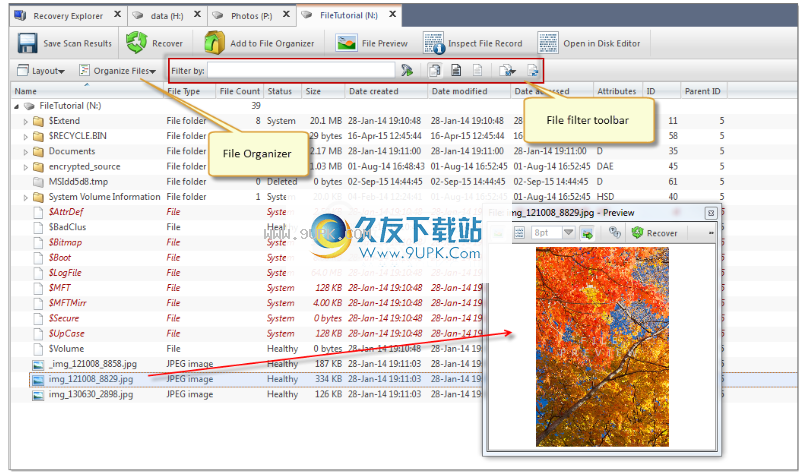Click the hex view icon in Preview window
Viewport: 799px width, 473px height.
point(519,233)
